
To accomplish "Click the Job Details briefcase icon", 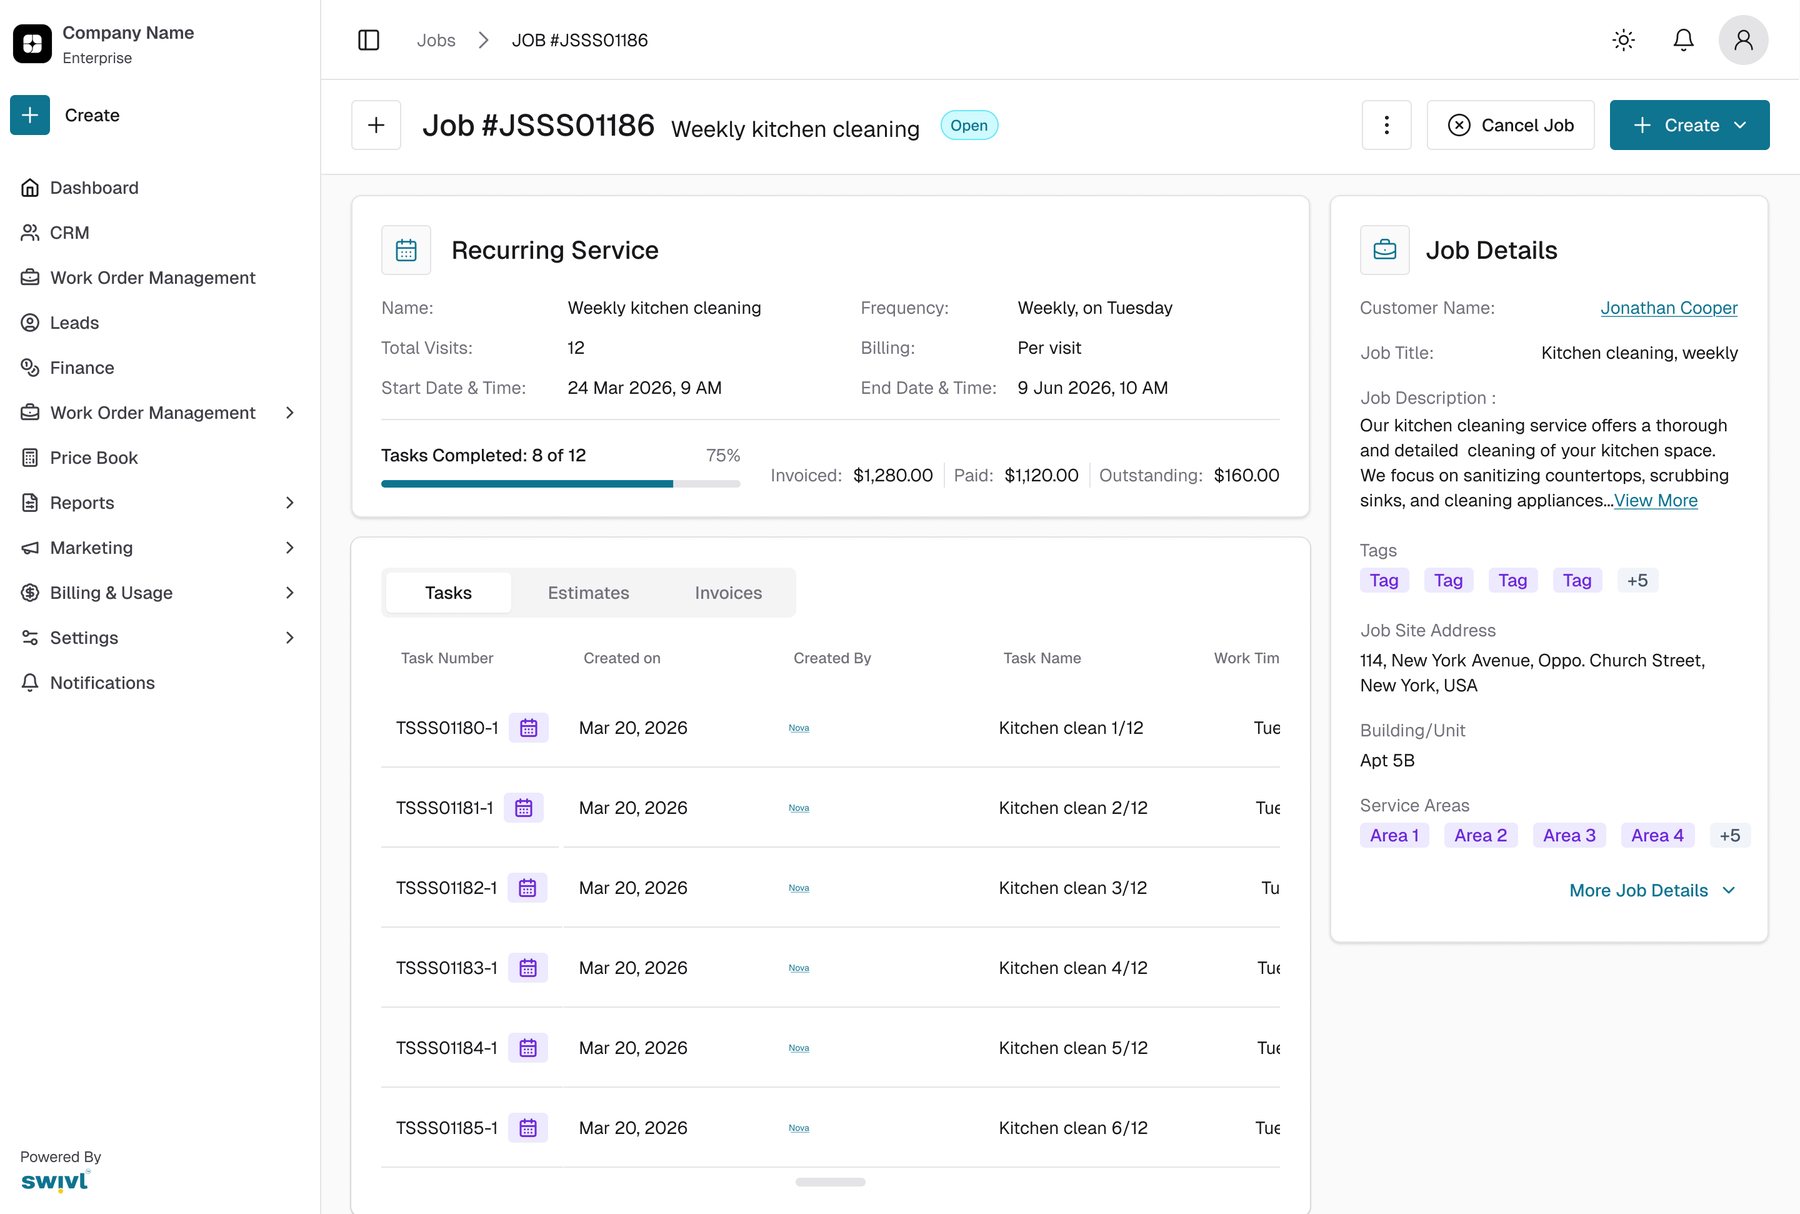I will [x=1385, y=250].
